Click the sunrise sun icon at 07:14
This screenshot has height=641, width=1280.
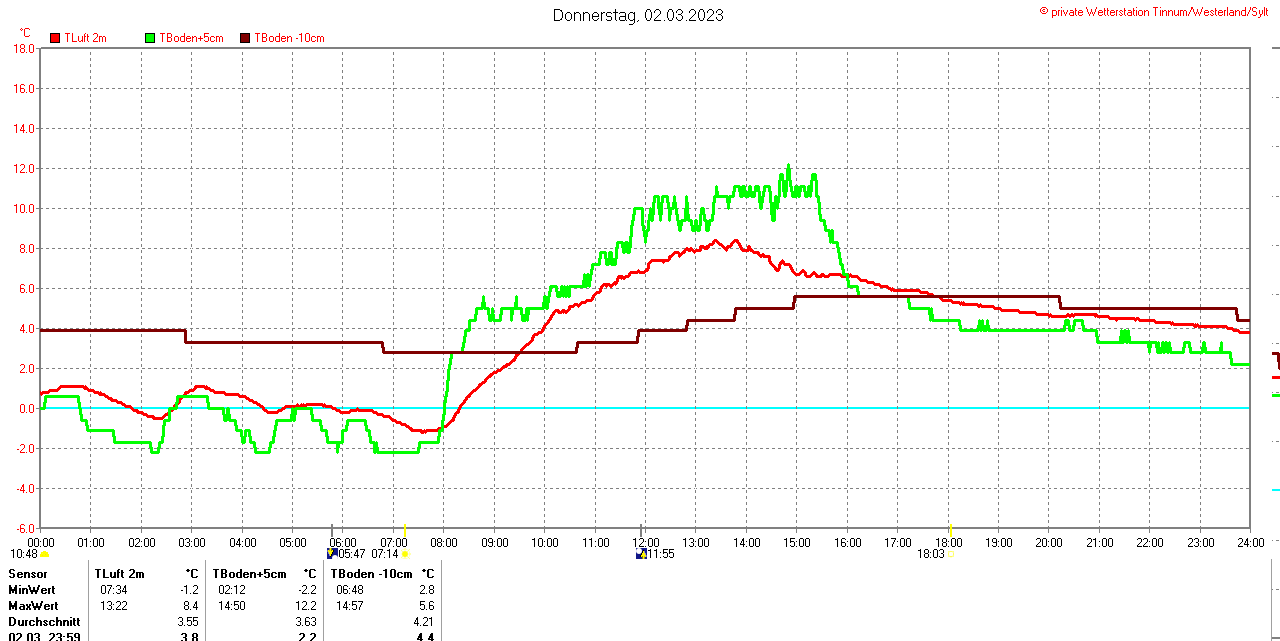point(405,553)
